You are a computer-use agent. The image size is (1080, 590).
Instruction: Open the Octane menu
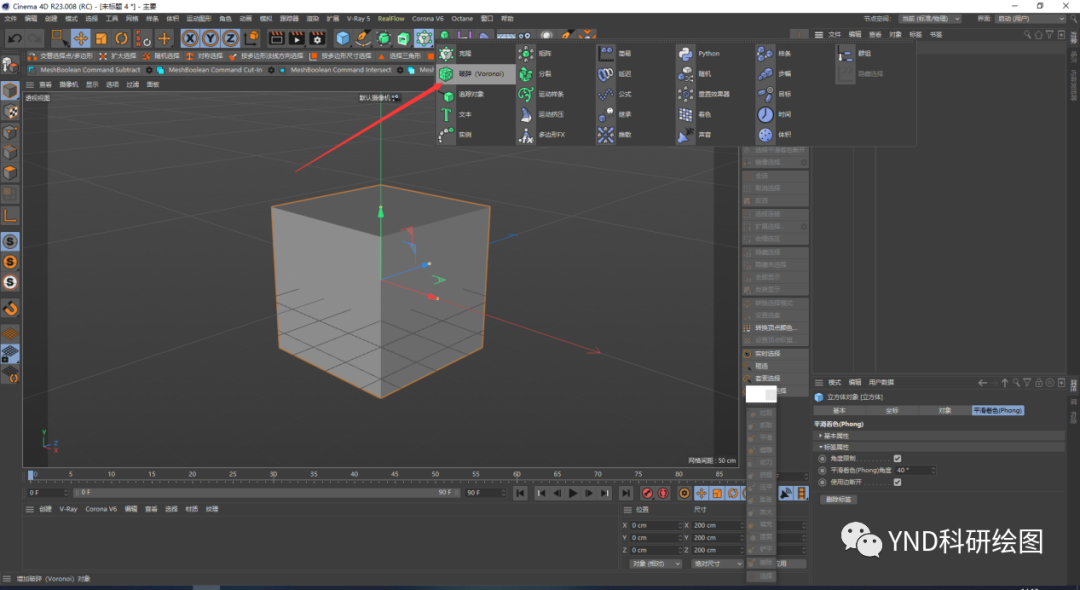tap(462, 19)
